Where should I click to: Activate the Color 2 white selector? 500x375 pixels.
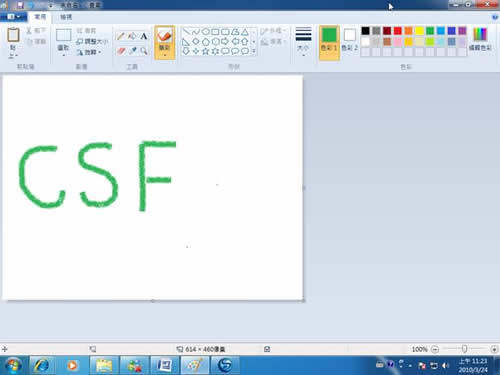pyautogui.click(x=350, y=39)
